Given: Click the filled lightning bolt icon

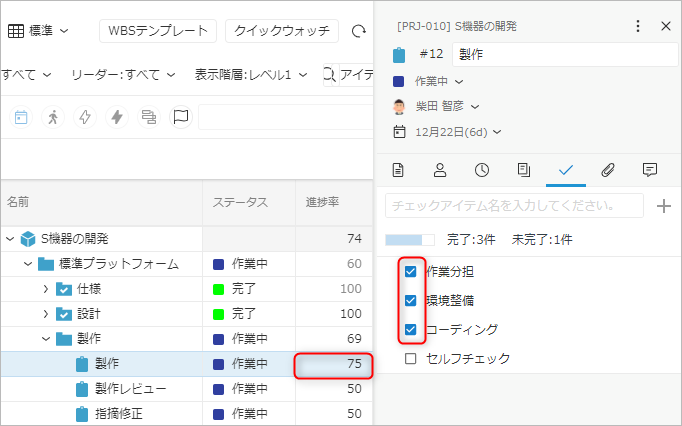Looking at the screenshot, I should (117, 117).
